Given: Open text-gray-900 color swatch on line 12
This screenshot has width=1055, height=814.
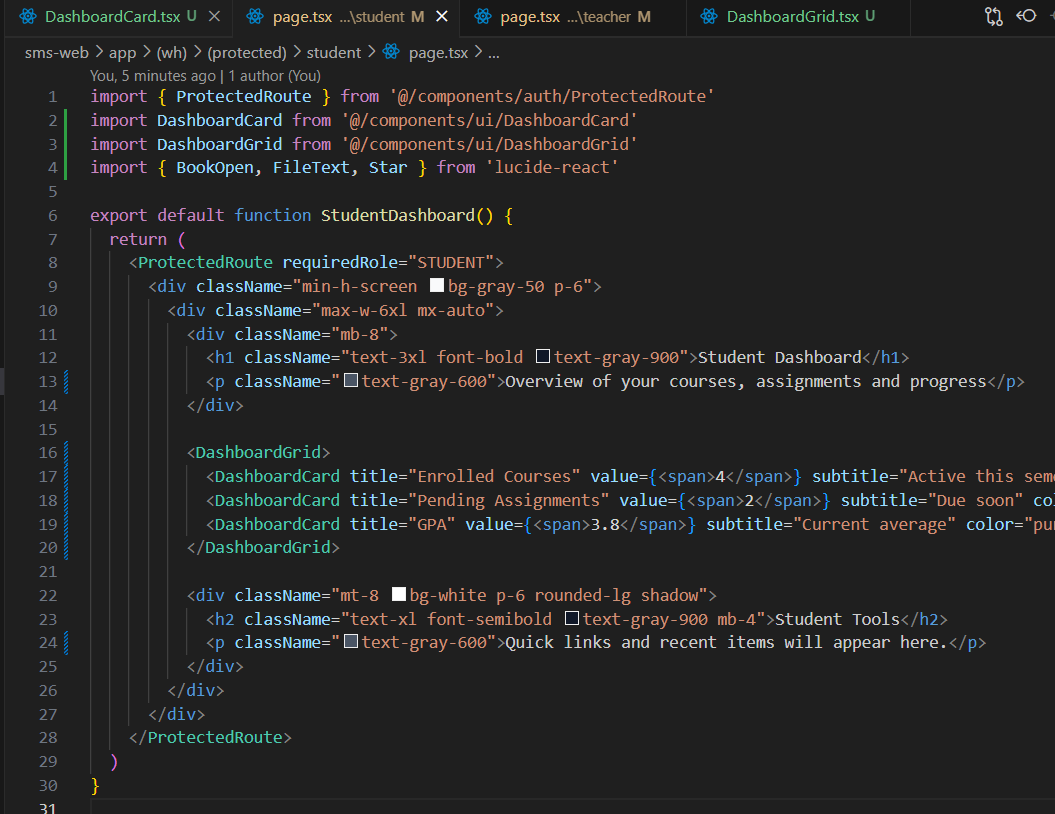Looking at the screenshot, I should (x=543, y=357).
